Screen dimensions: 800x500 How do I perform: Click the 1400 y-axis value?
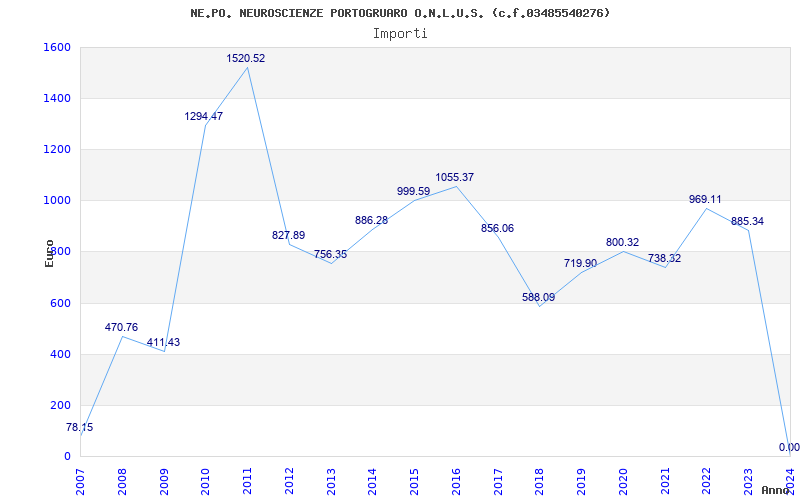pyautogui.click(x=58, y=98)
